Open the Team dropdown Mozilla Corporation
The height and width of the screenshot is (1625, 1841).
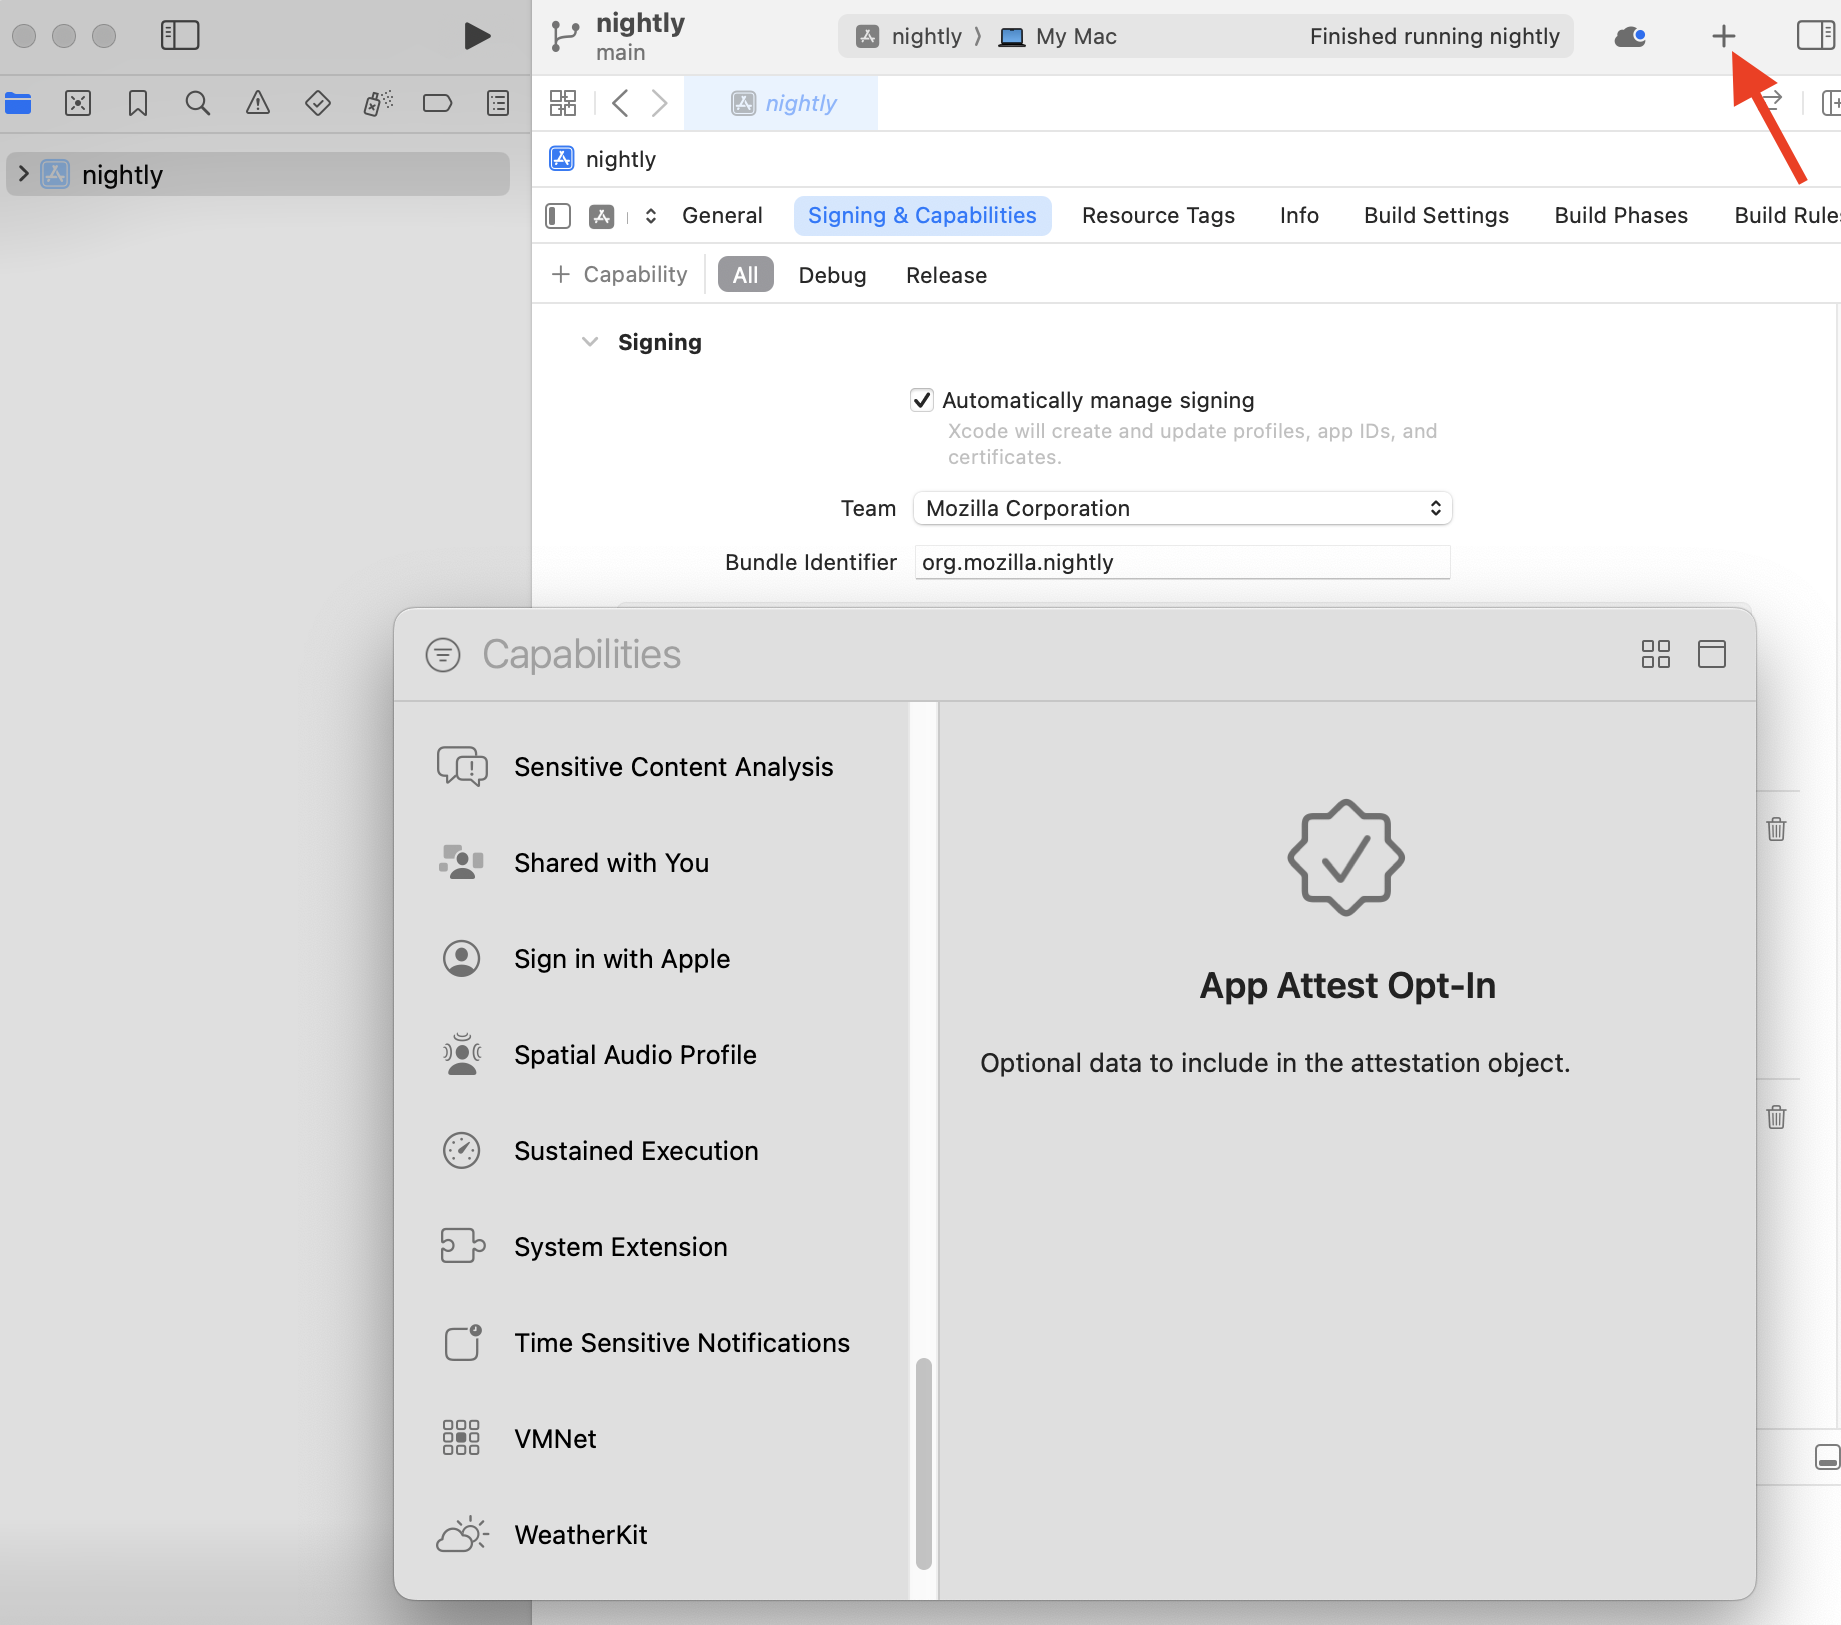(1182, 508)
